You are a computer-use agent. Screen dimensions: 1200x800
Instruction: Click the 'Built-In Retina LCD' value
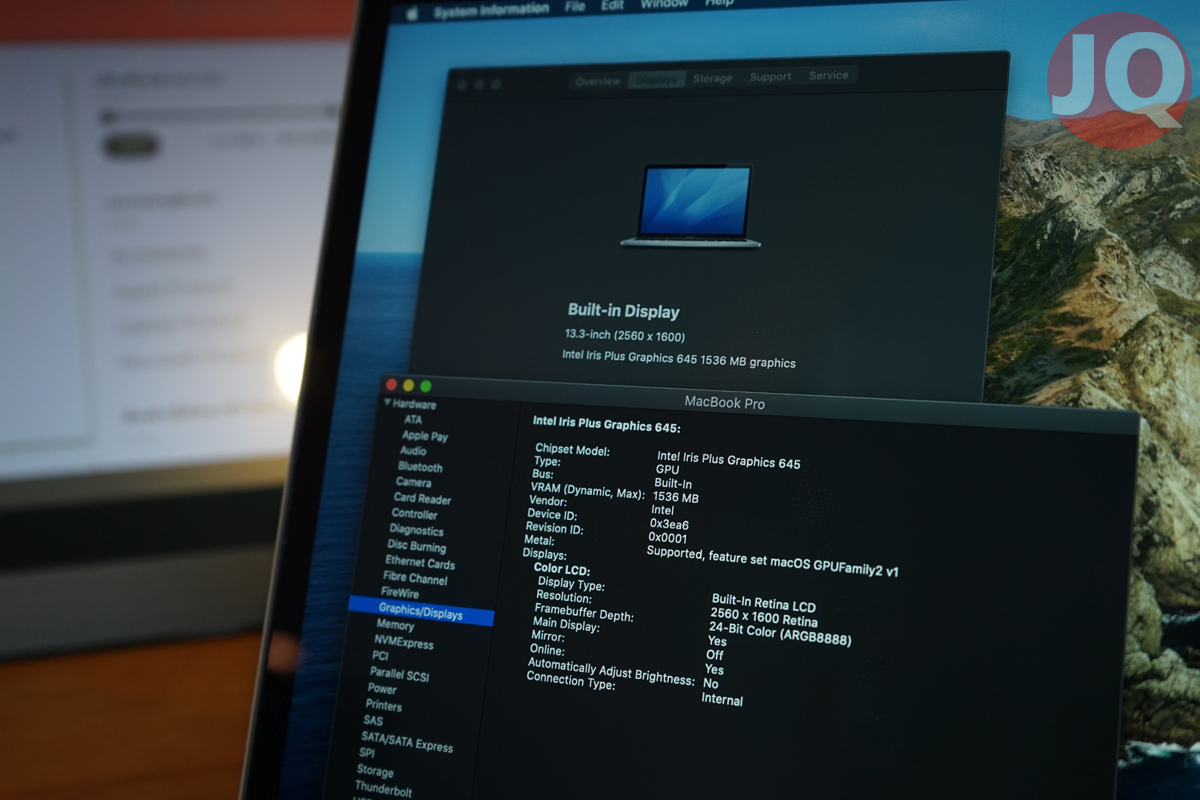(x=764, y=603)
